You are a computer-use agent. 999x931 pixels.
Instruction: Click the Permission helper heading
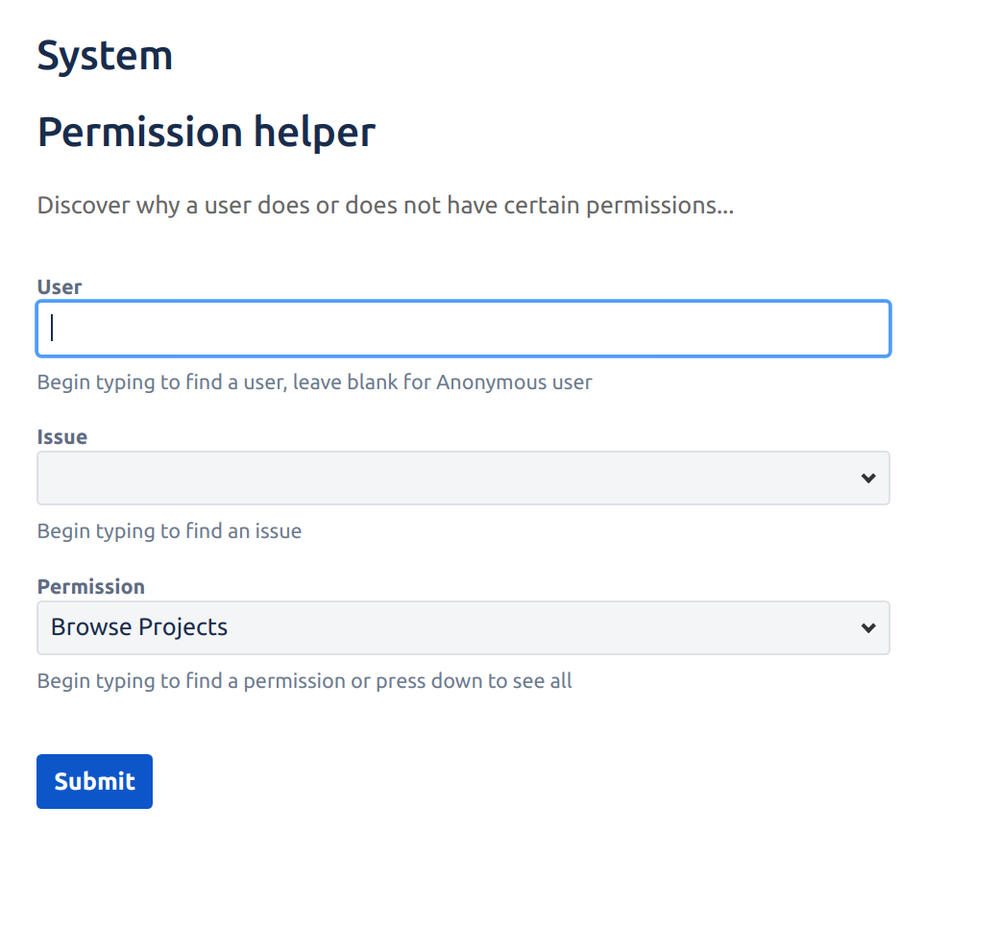(x=206, y=133)
